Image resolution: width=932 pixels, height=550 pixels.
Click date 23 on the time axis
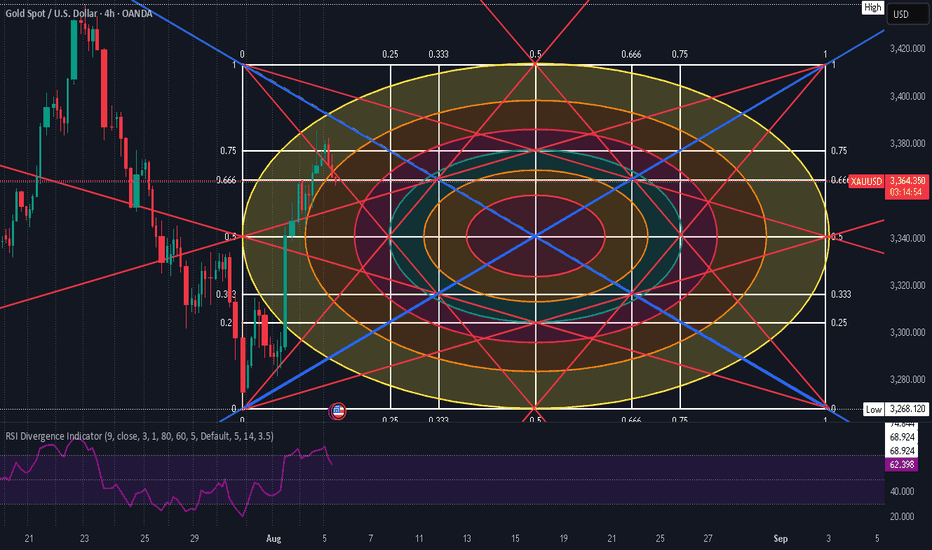click(84, 539)
